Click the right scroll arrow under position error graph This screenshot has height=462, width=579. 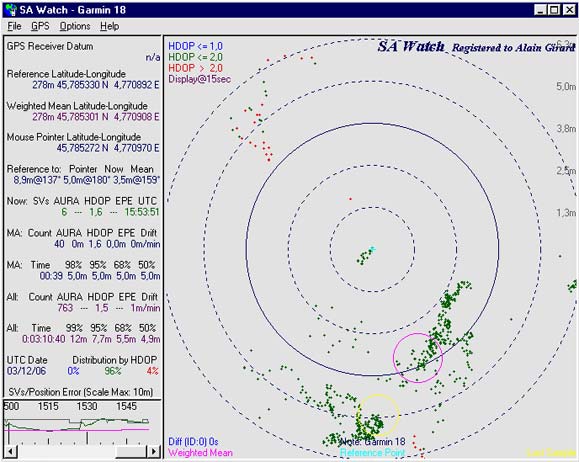pos(154,451)
